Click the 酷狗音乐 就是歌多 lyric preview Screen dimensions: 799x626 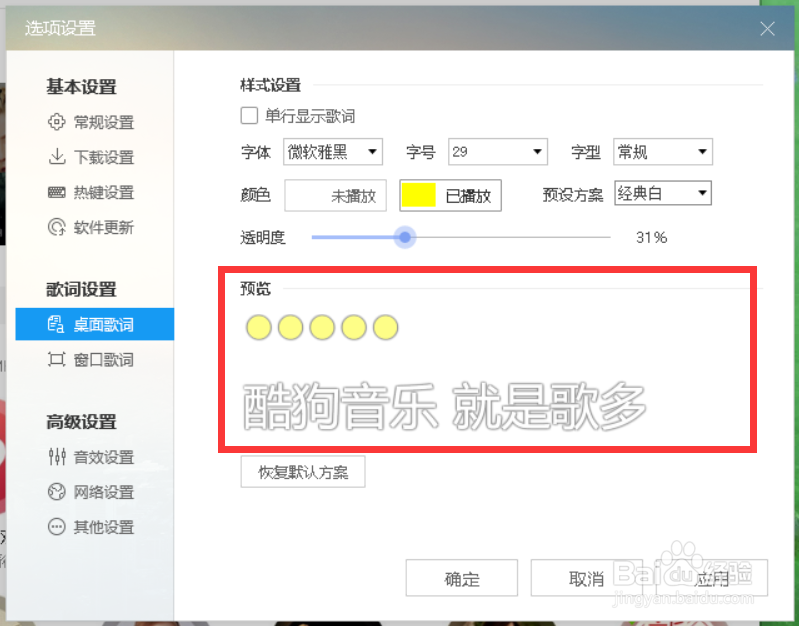(443, 406)
